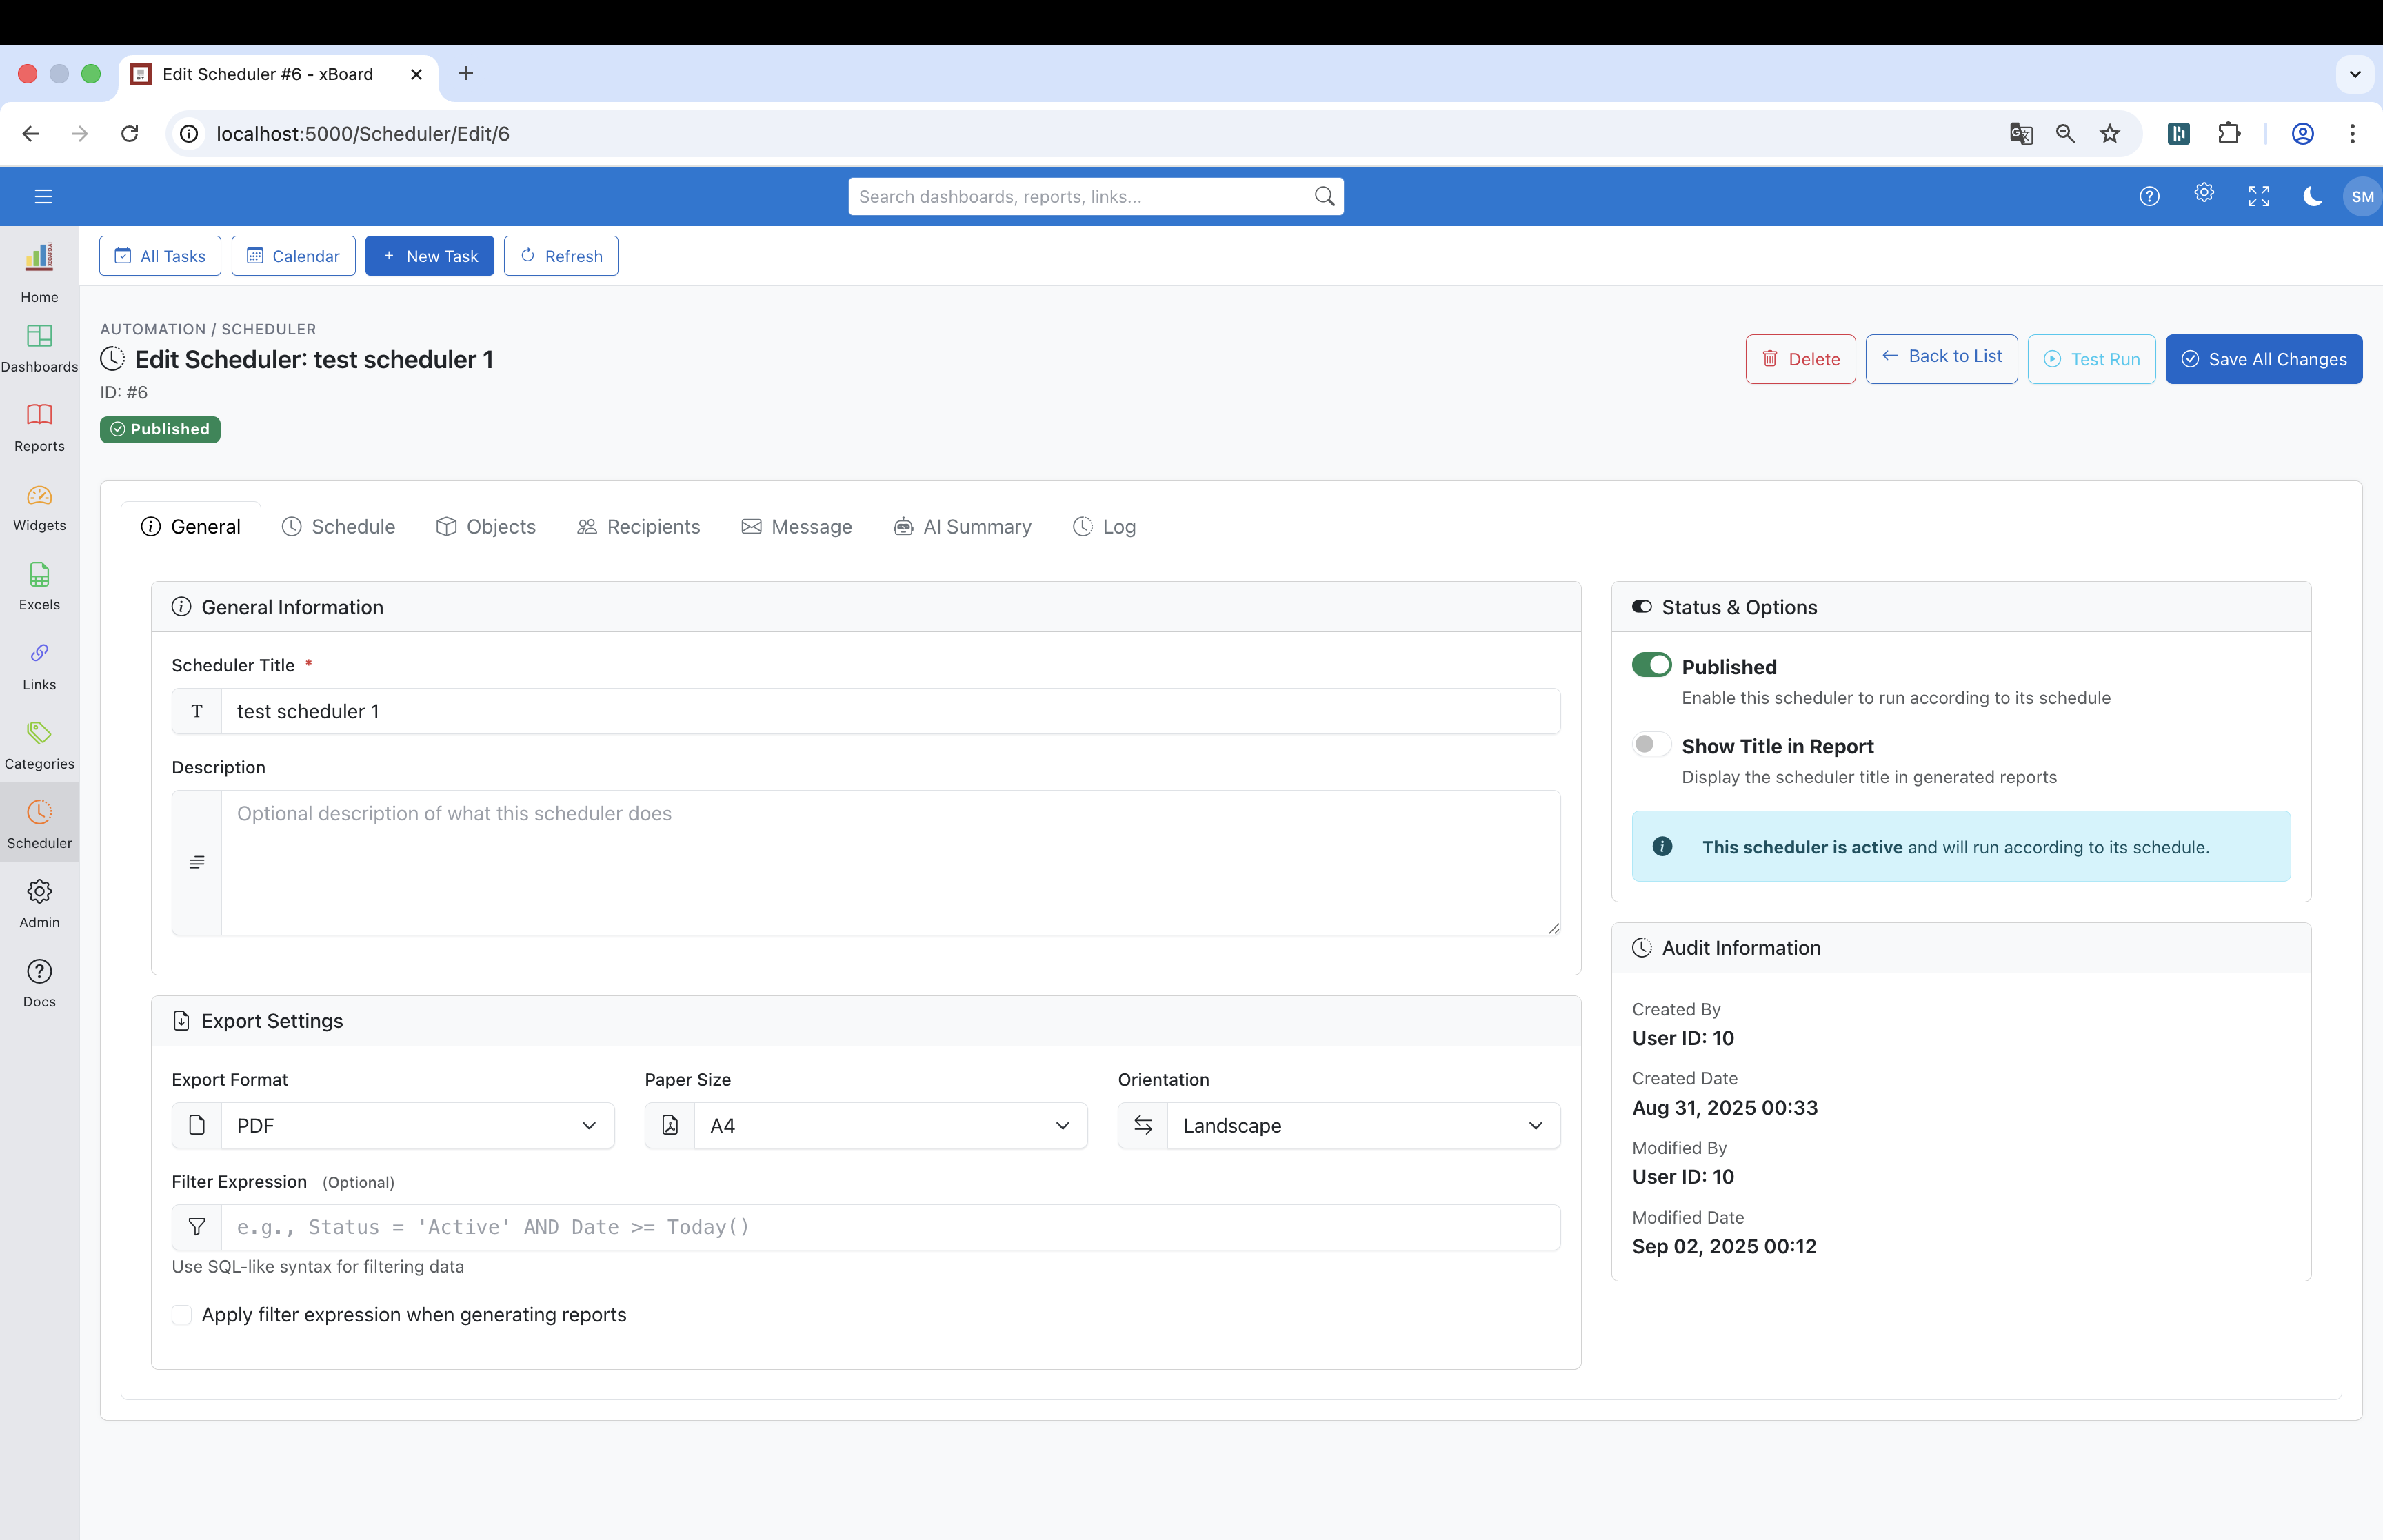Click the Description text area

[890, 863]
